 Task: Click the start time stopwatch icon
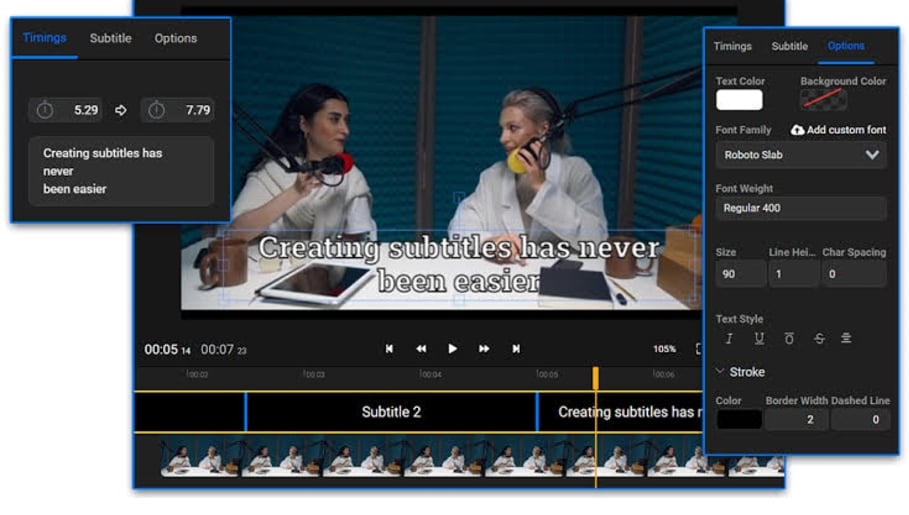(45, 111)
